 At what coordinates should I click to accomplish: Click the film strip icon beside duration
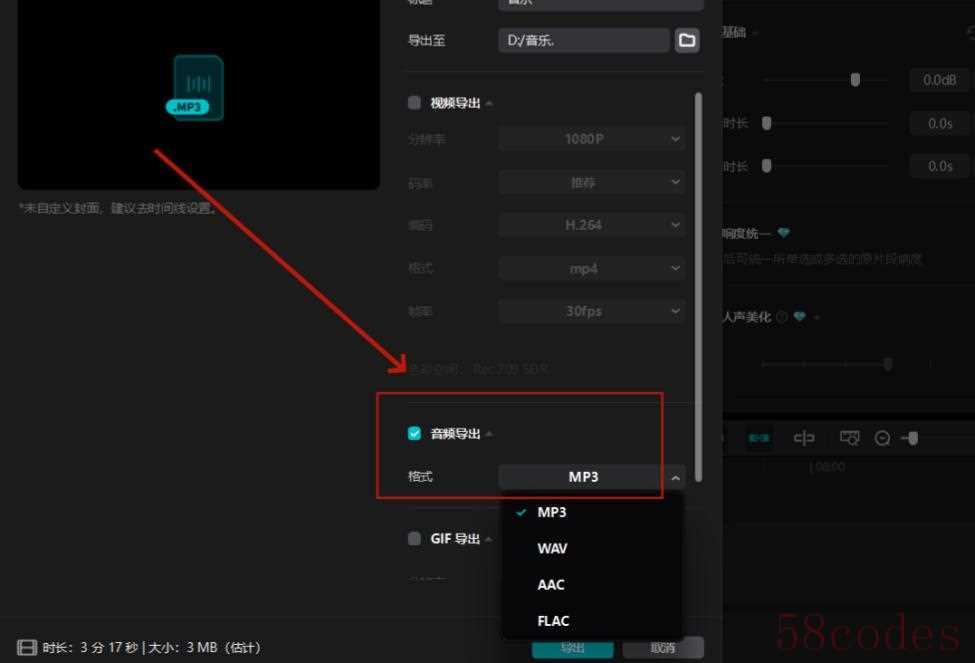click(27, 647)
